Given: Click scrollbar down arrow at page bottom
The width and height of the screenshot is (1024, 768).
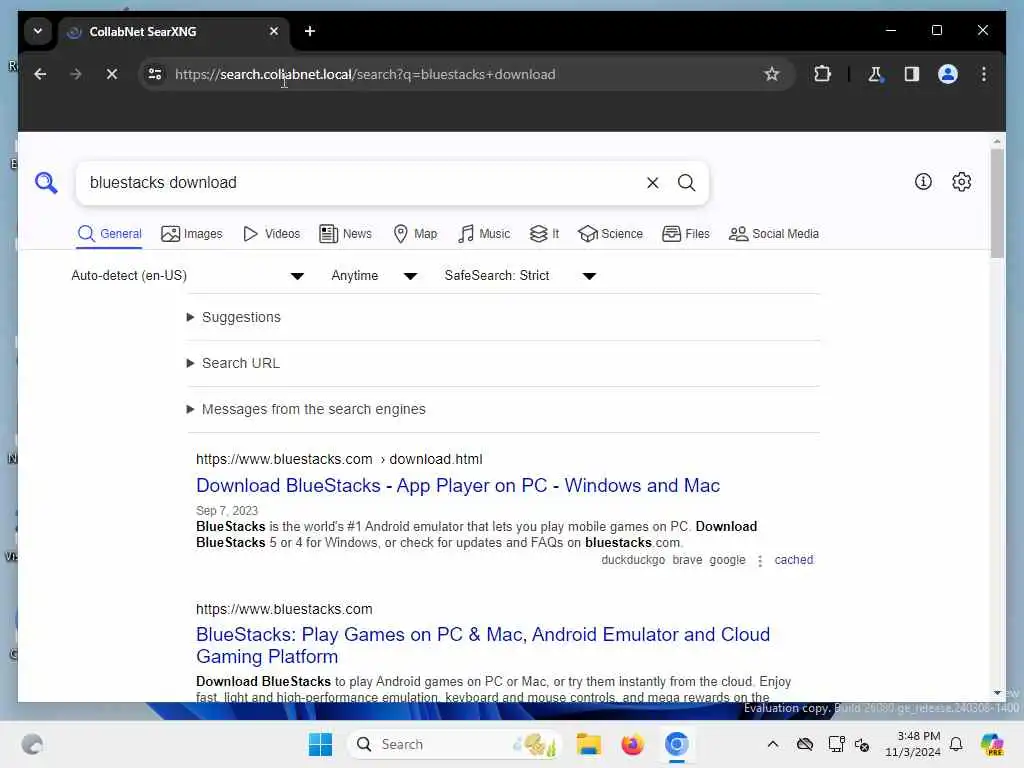Looking at the screenshot, I should click(997, 693).
